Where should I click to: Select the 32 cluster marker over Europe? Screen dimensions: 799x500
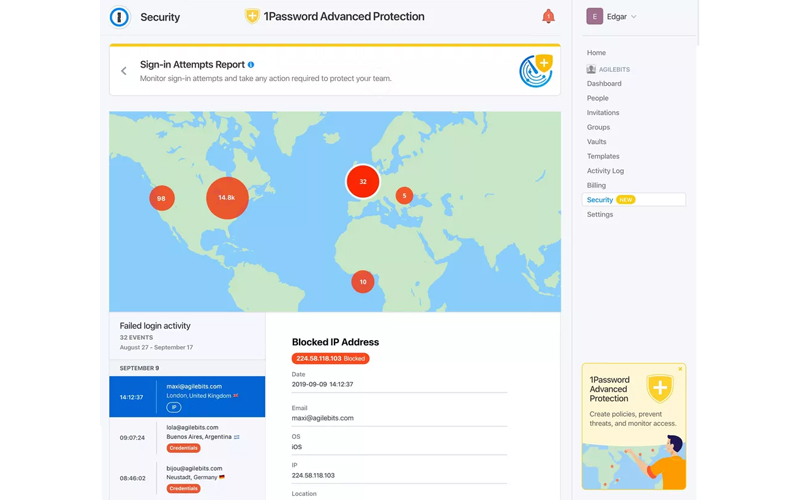pyautogui.click(x=362, y=182)
